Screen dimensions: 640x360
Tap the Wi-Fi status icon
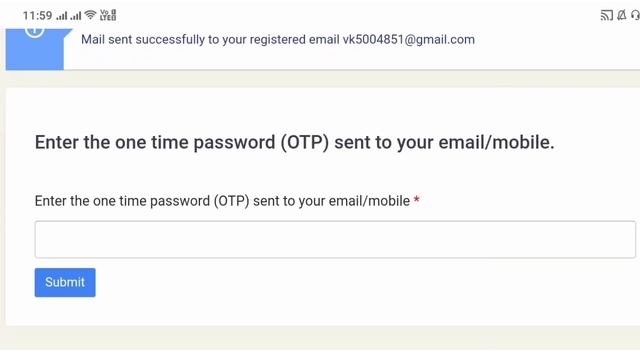(90, 15)
